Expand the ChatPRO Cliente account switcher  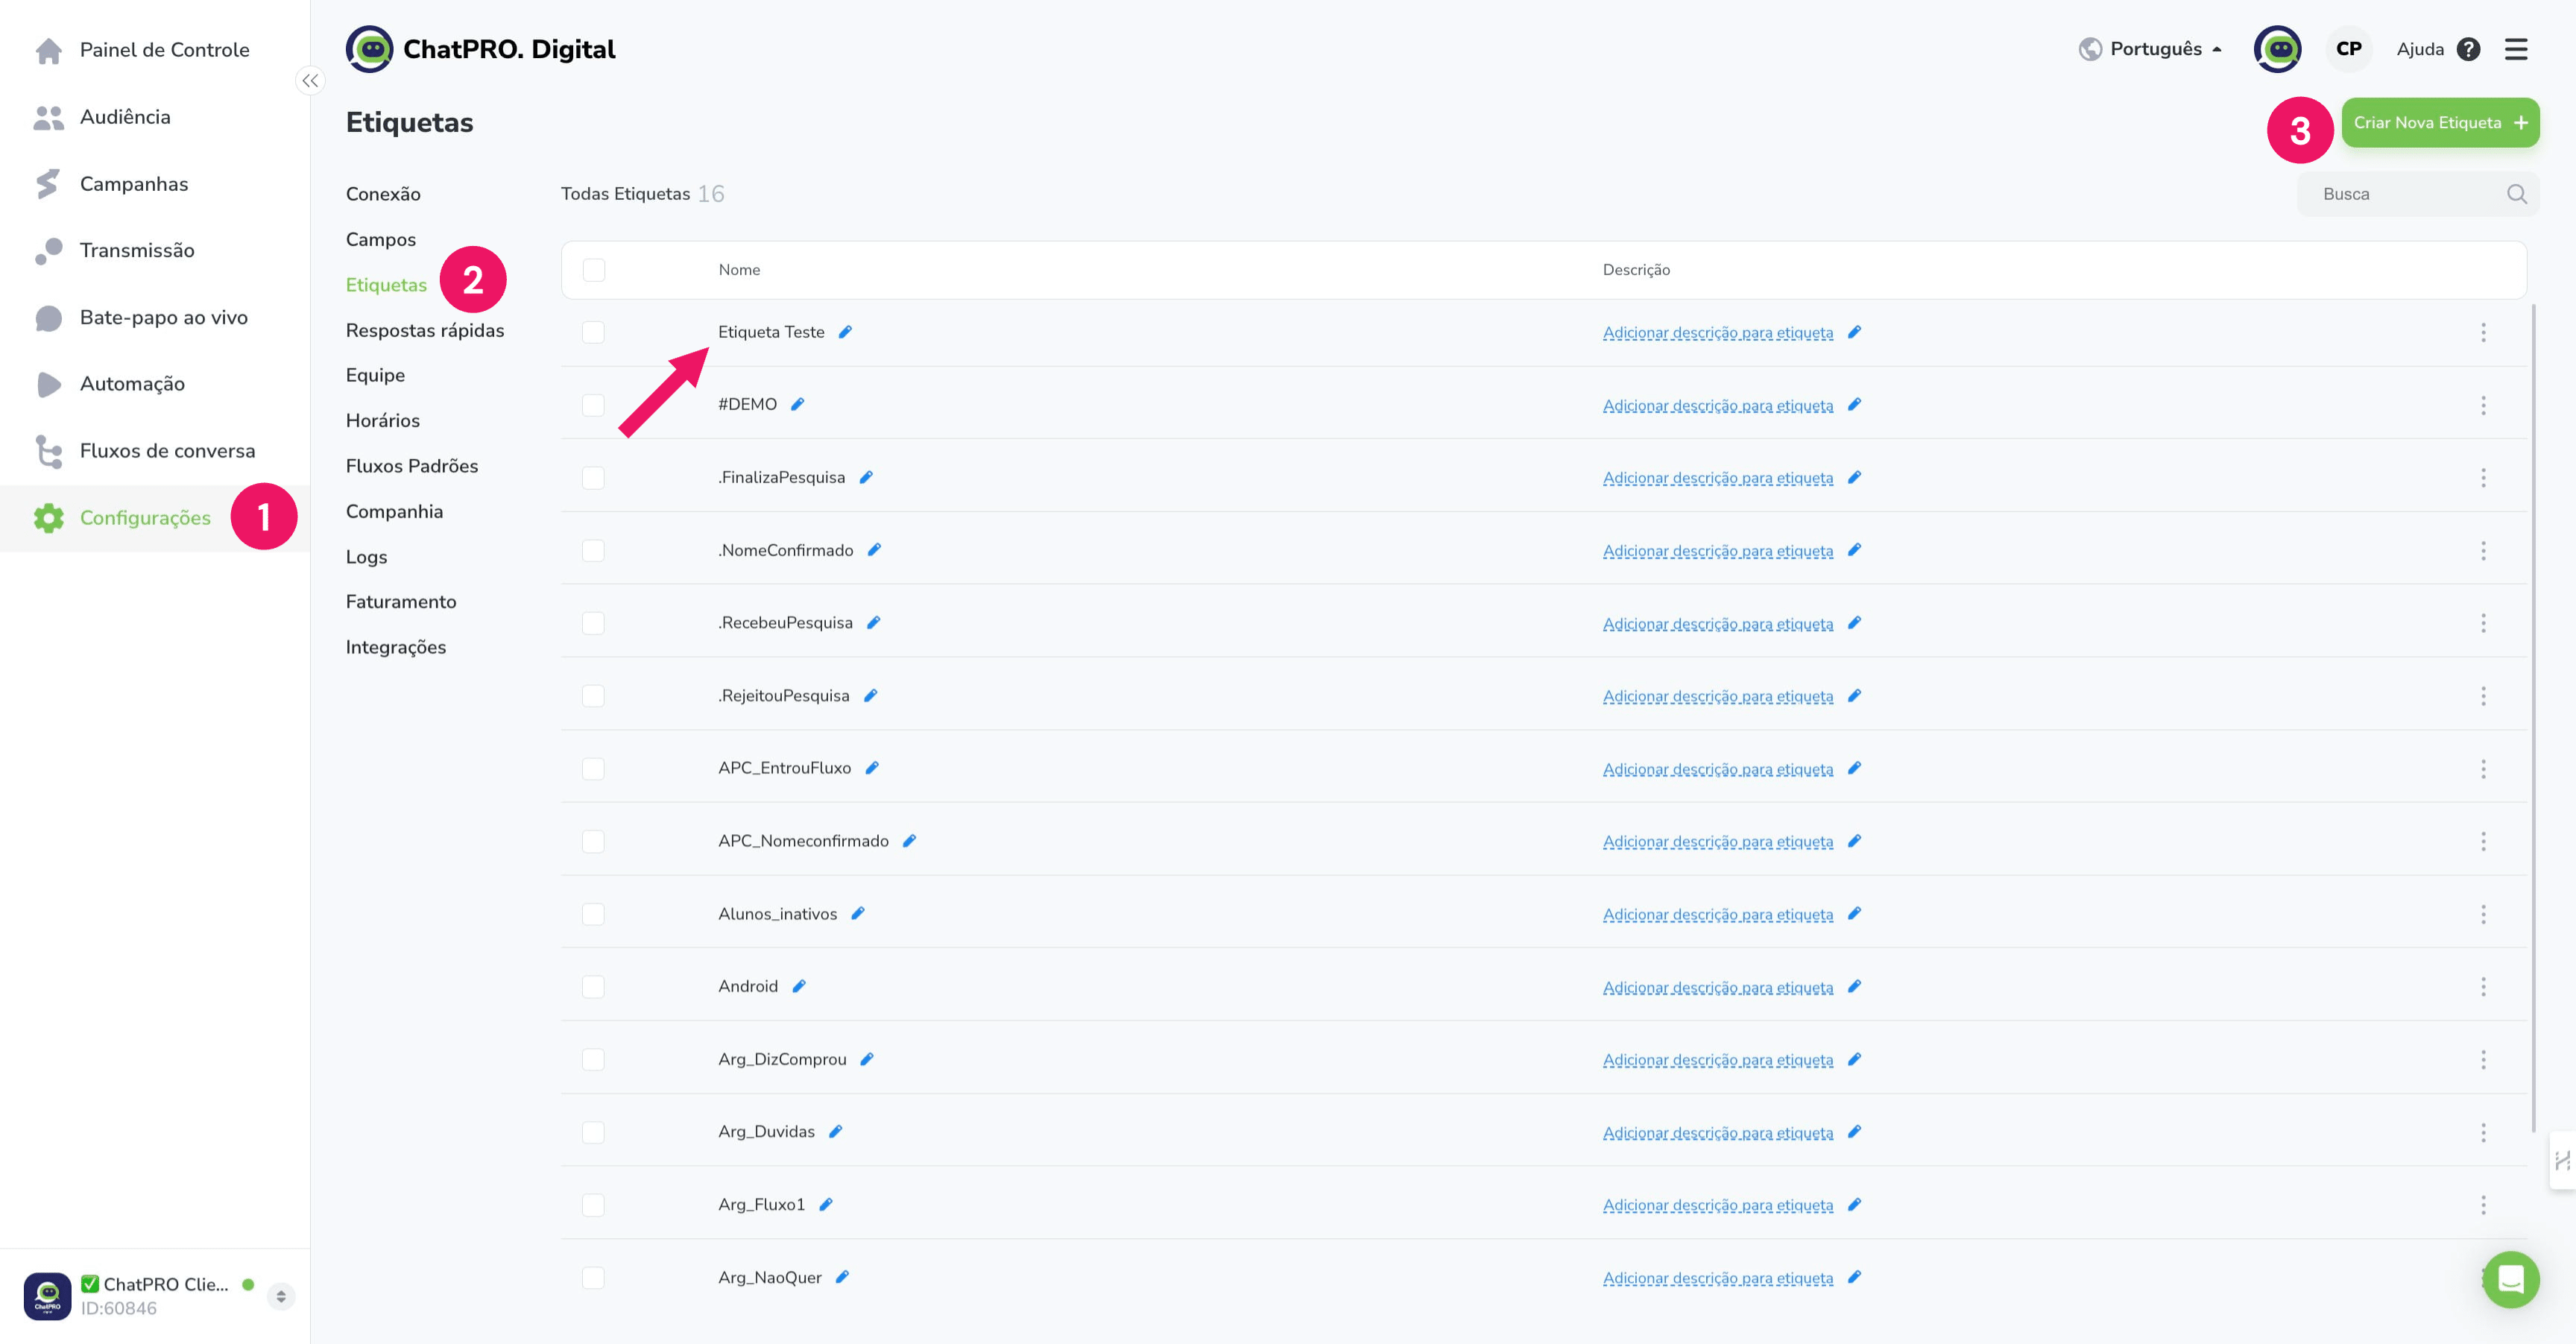(281, 1296)
